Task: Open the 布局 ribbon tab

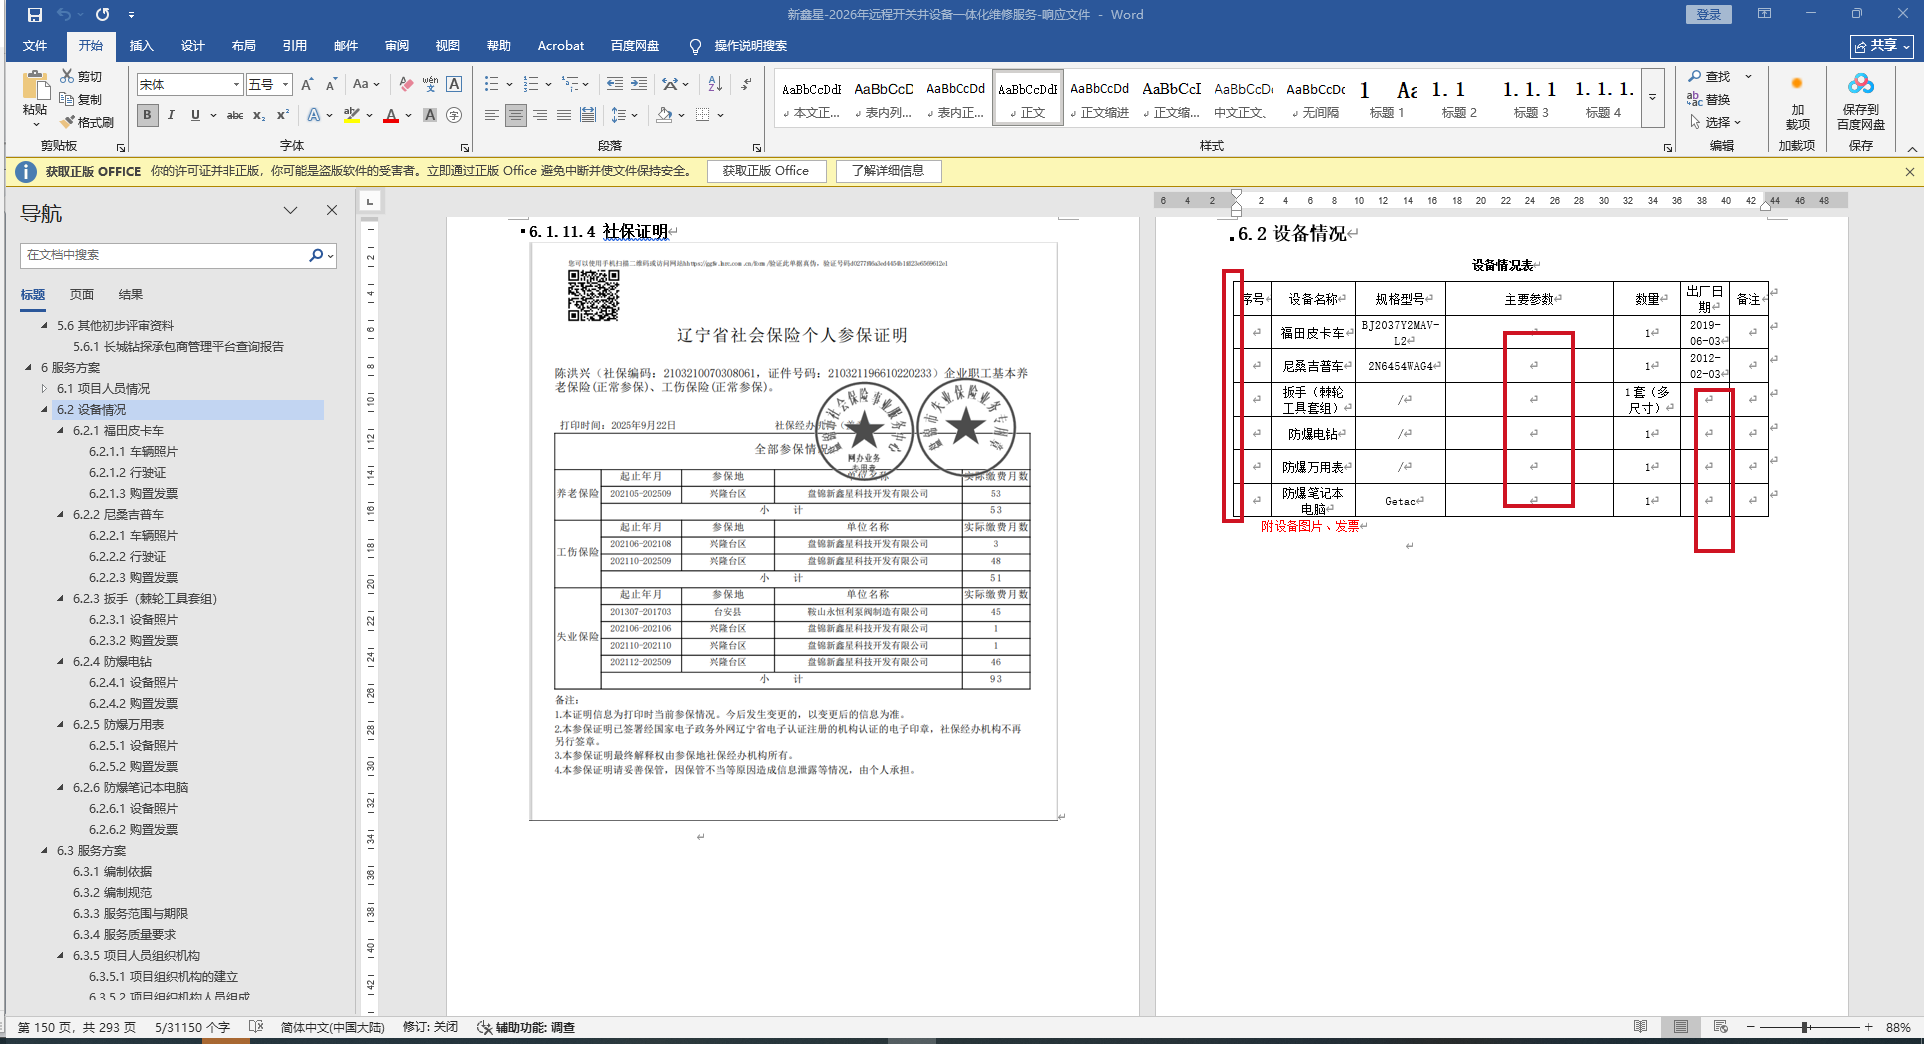Action: tap(243, 46)
